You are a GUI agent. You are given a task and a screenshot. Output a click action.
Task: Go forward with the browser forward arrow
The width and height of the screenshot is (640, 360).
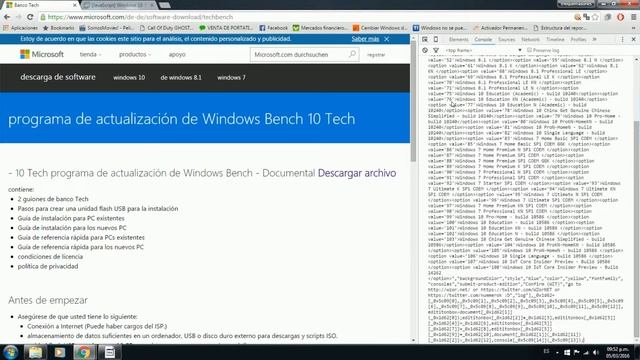coord(18,17)
